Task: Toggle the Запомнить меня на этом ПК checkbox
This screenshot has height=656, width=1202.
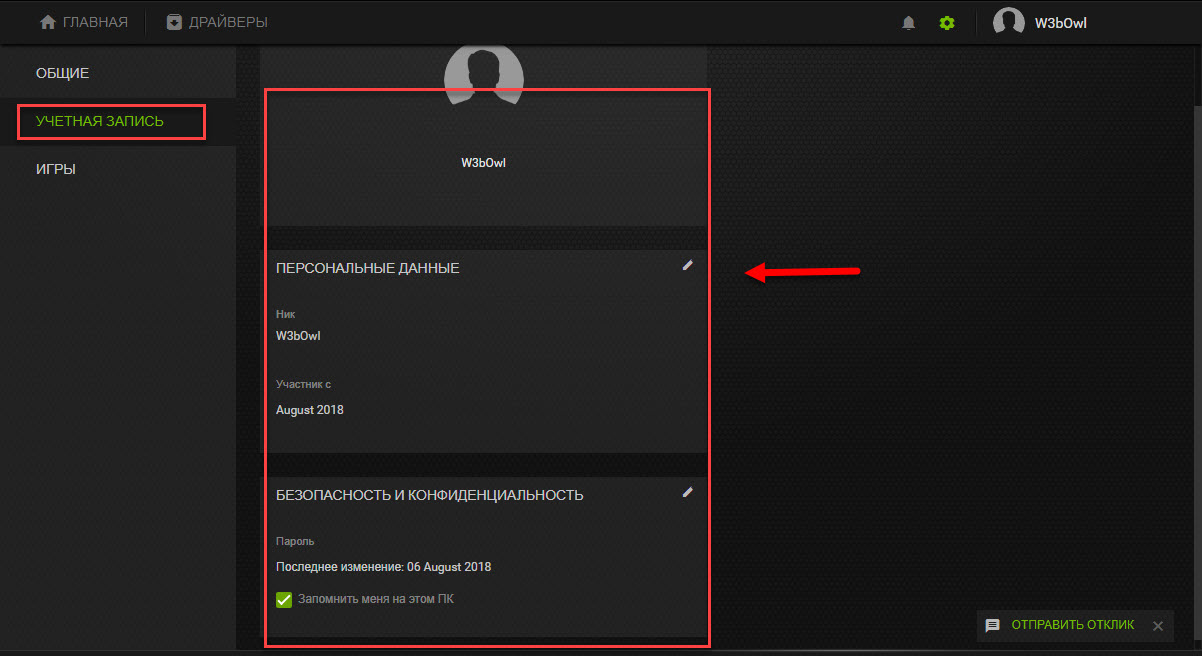Action: coord(284,600)
